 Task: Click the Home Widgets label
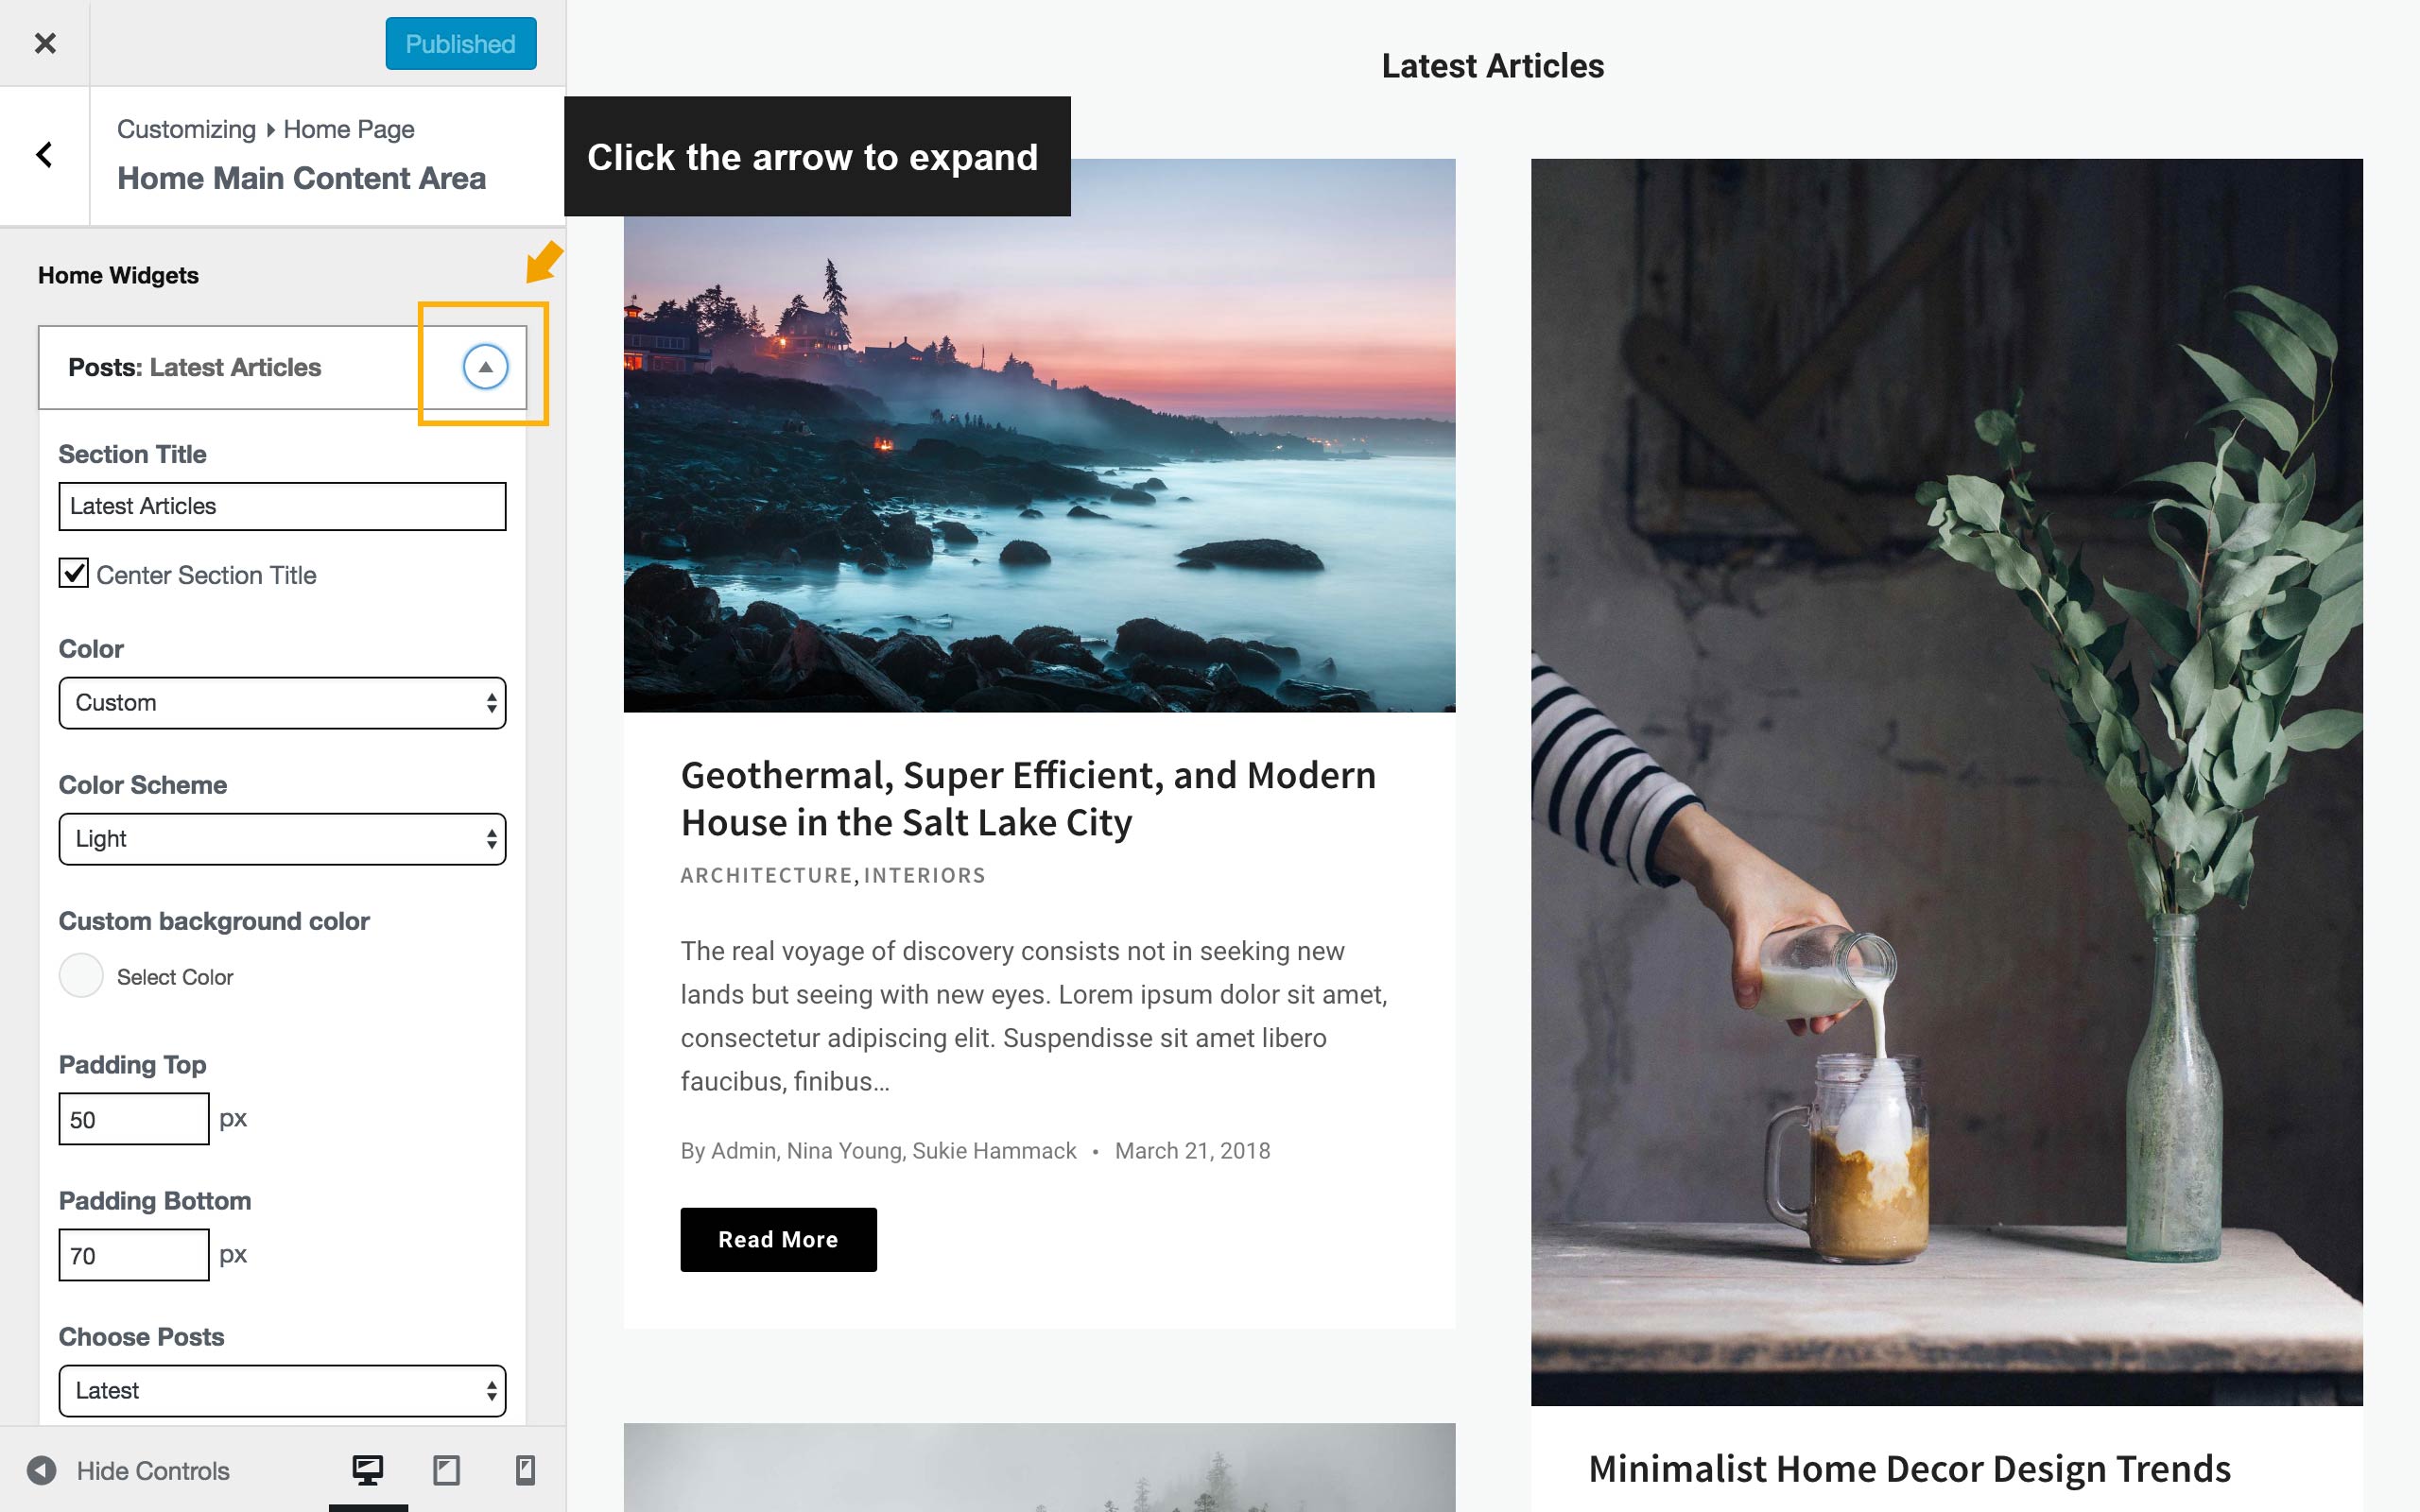(x=118, y=275)
